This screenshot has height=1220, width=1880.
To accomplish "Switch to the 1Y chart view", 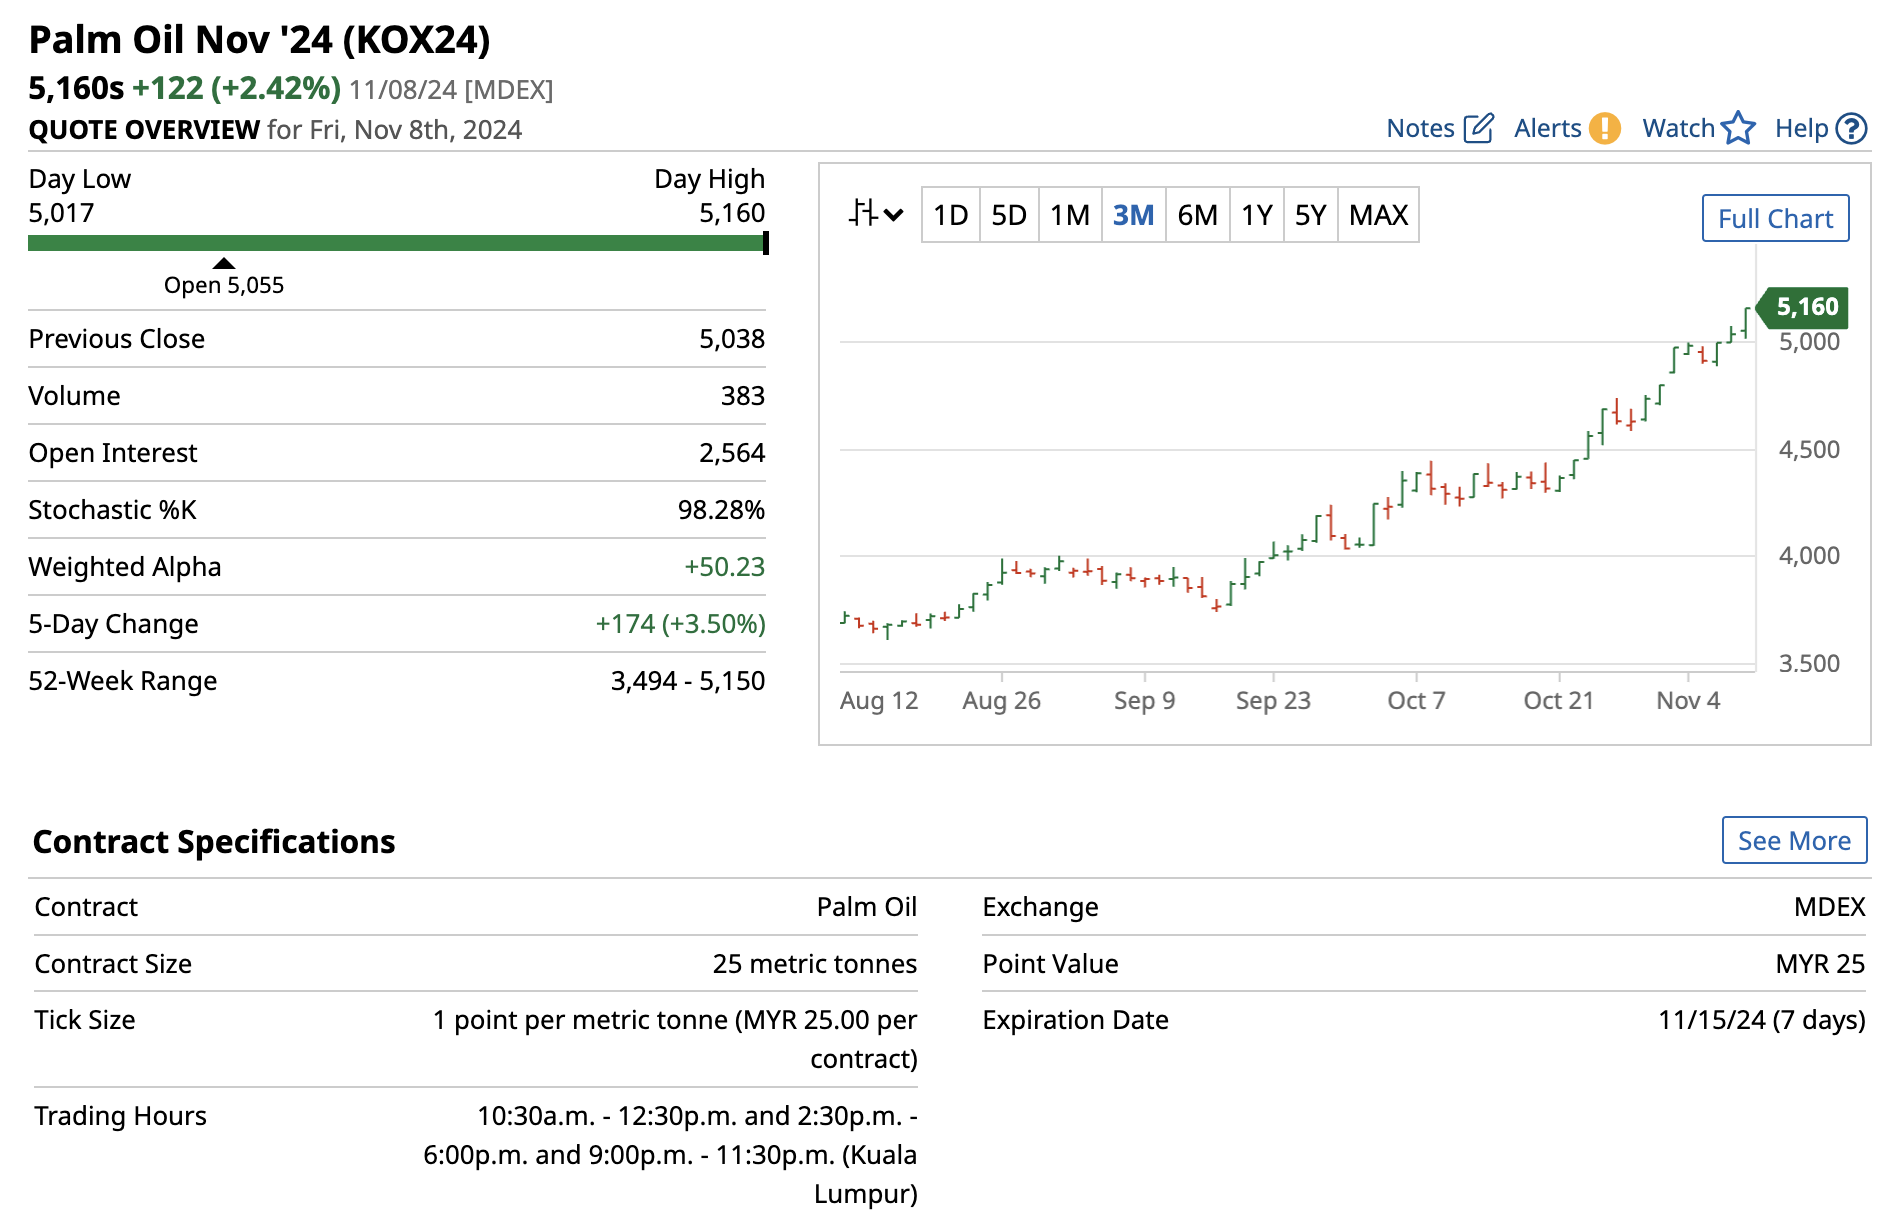I will [1256, 215].
